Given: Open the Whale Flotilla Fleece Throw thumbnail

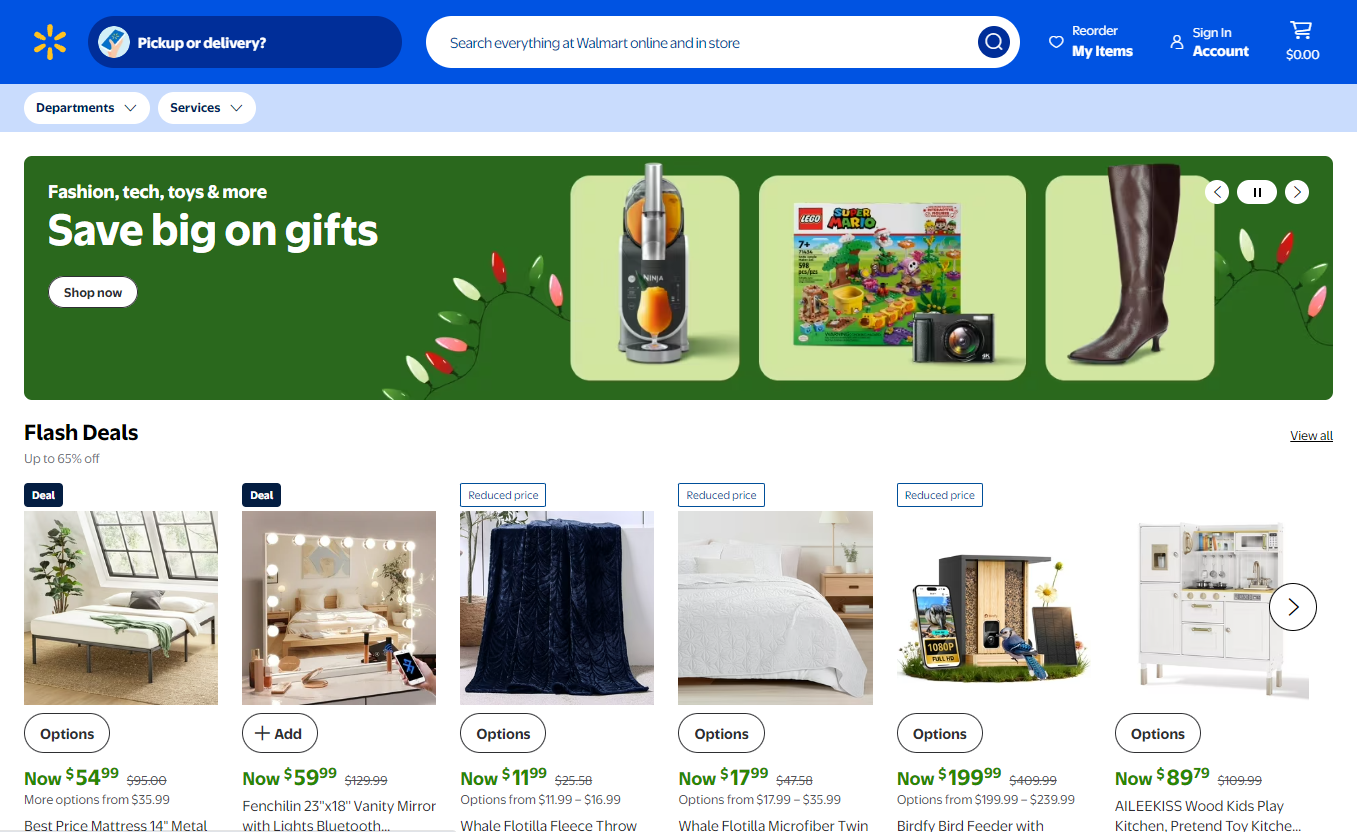Looking at the screenshot, I should tap(557, 608).
